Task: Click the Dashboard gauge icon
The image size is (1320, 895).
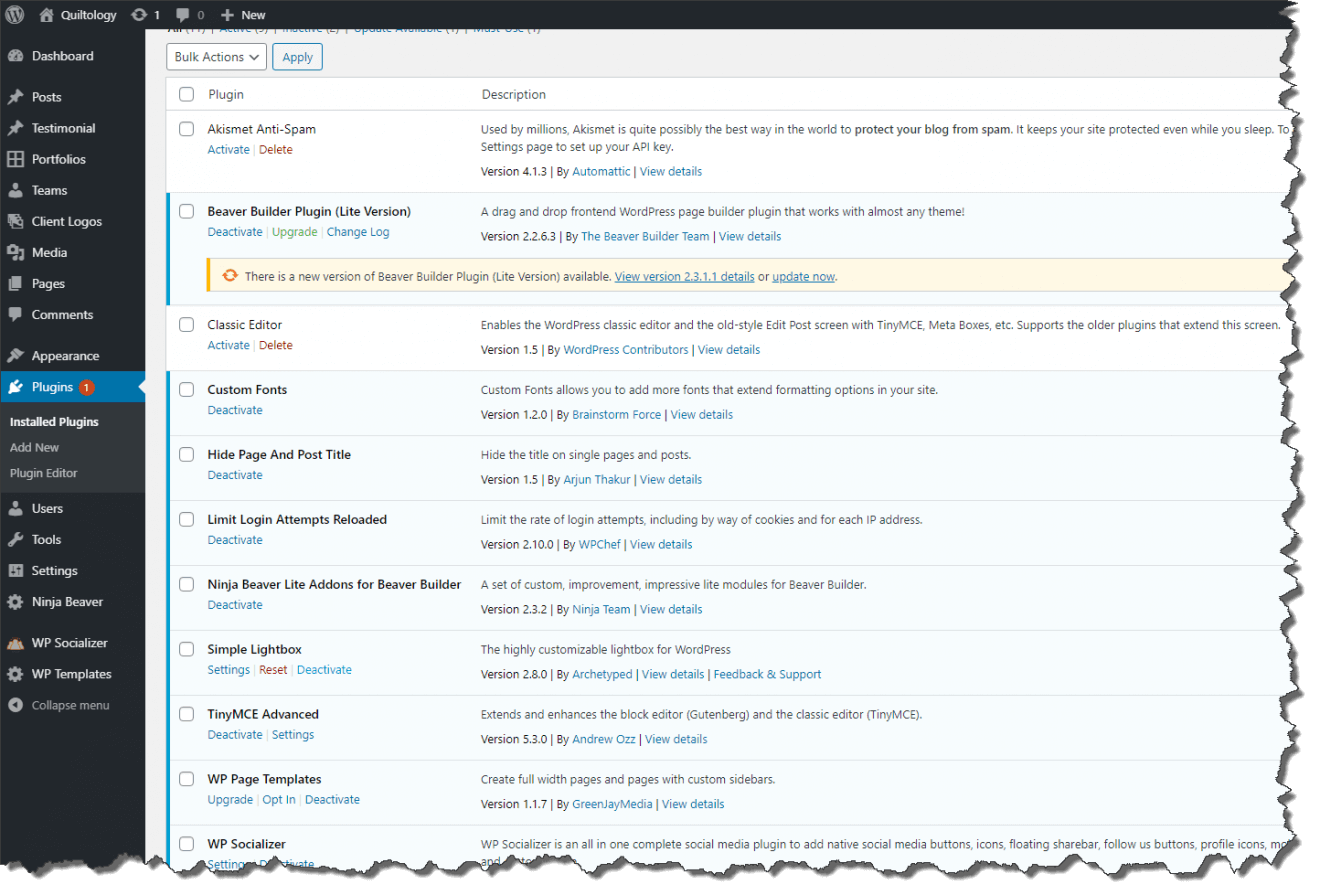Action: pos(15,56)
